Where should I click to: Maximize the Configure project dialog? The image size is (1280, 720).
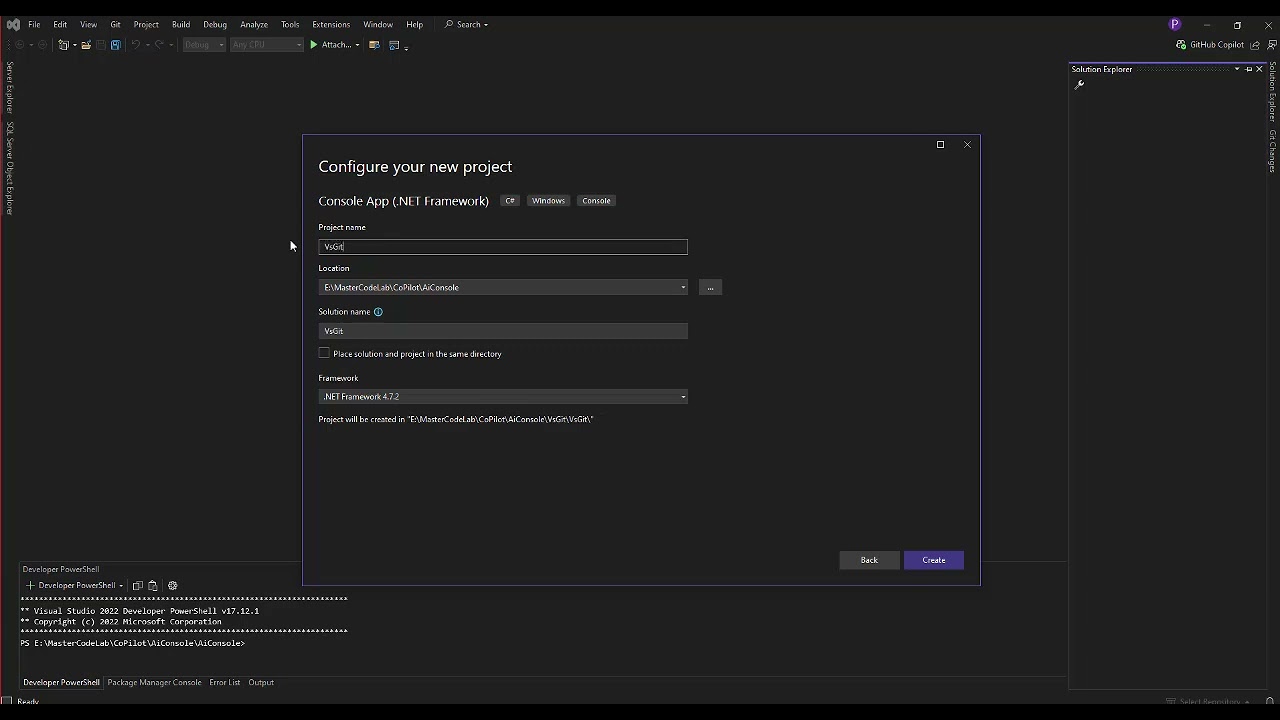[x=940, y=145]
